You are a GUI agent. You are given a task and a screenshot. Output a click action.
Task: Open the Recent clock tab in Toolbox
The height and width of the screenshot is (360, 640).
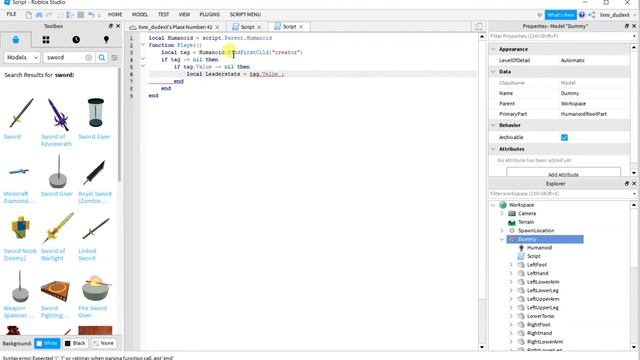(76, 40)
